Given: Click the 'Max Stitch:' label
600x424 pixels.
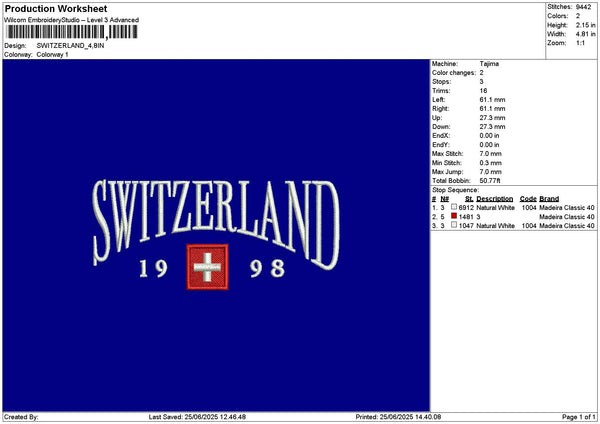Looking at the screenshot, I should [447, 154].
